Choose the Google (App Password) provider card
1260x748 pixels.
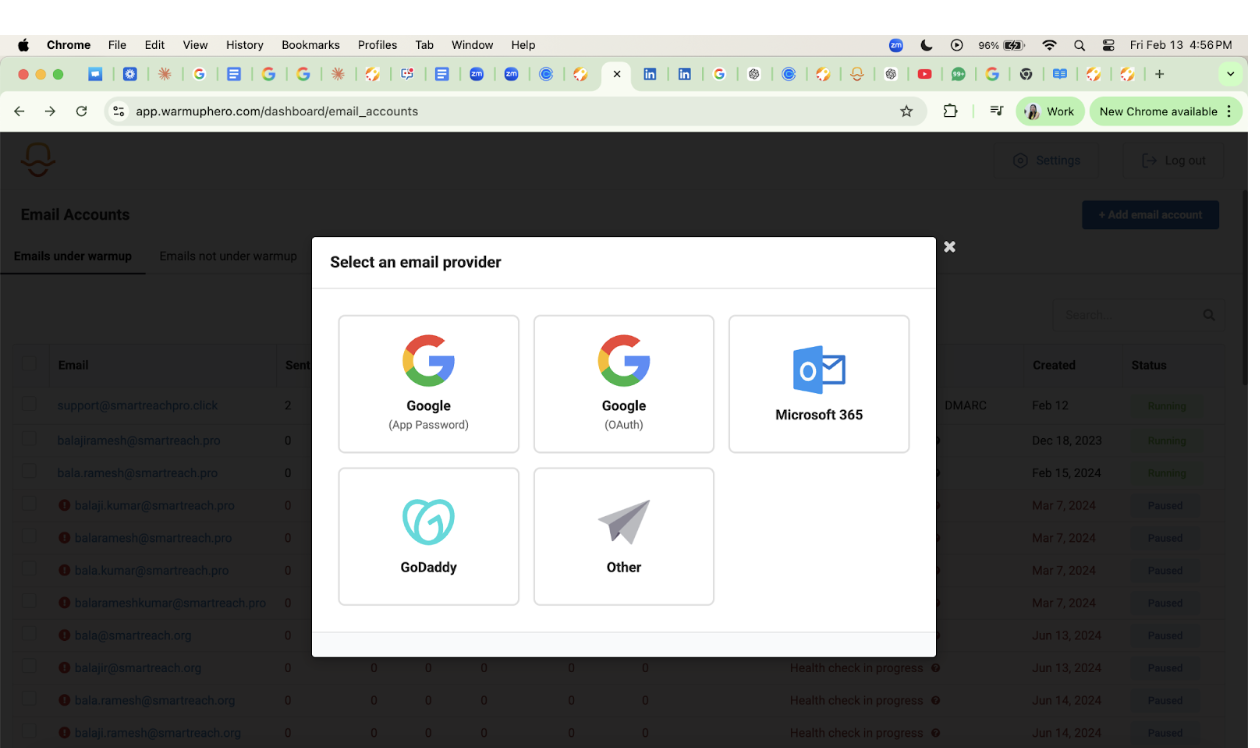point(428,384)
